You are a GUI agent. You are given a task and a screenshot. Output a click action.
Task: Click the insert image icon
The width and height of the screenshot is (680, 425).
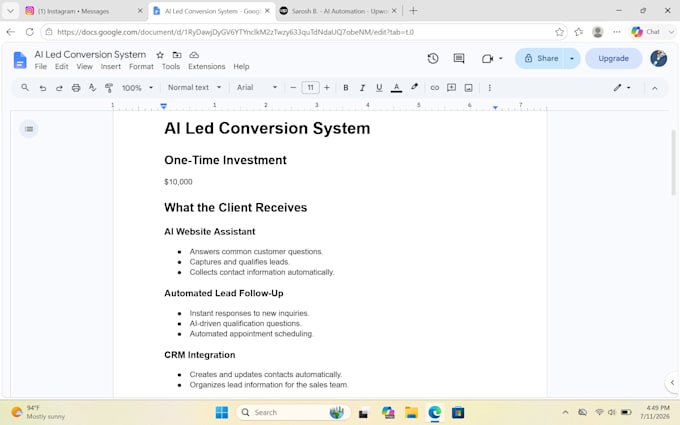[468, 88]
